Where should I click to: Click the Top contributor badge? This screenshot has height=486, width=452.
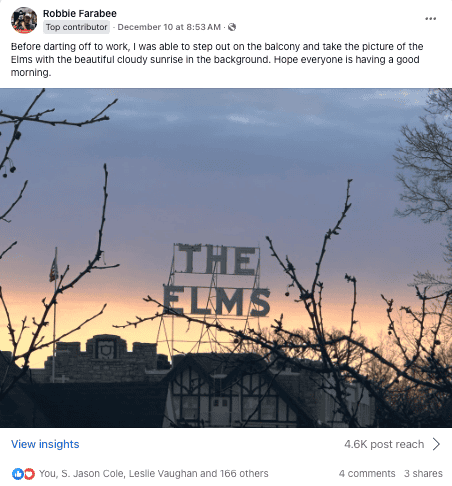(77, 27)
